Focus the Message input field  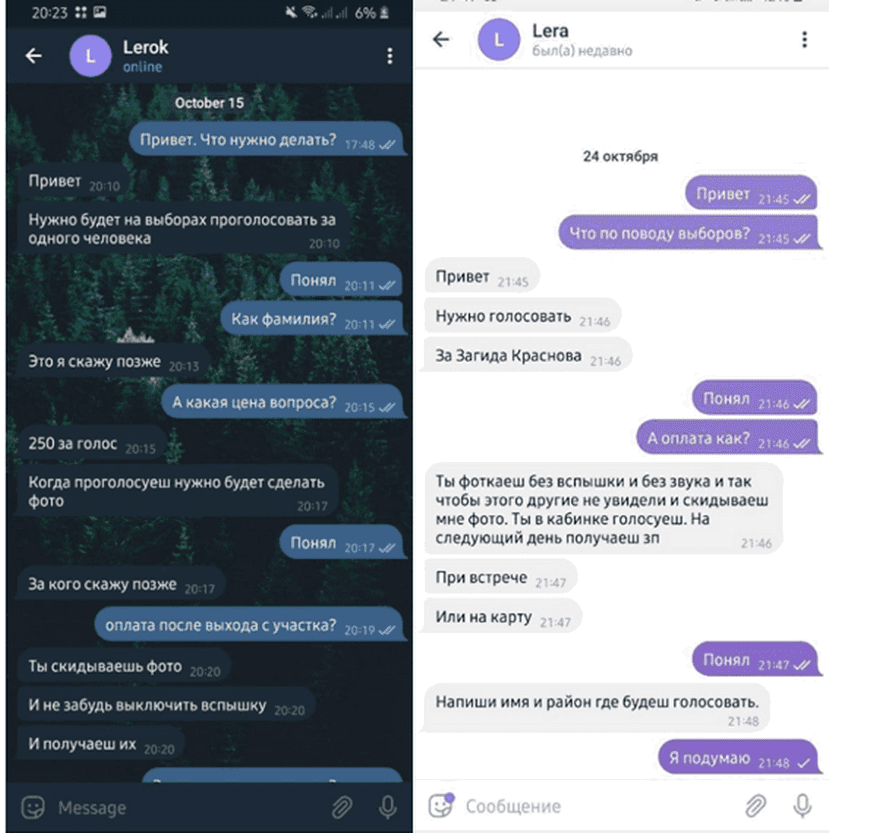[189, 808]
